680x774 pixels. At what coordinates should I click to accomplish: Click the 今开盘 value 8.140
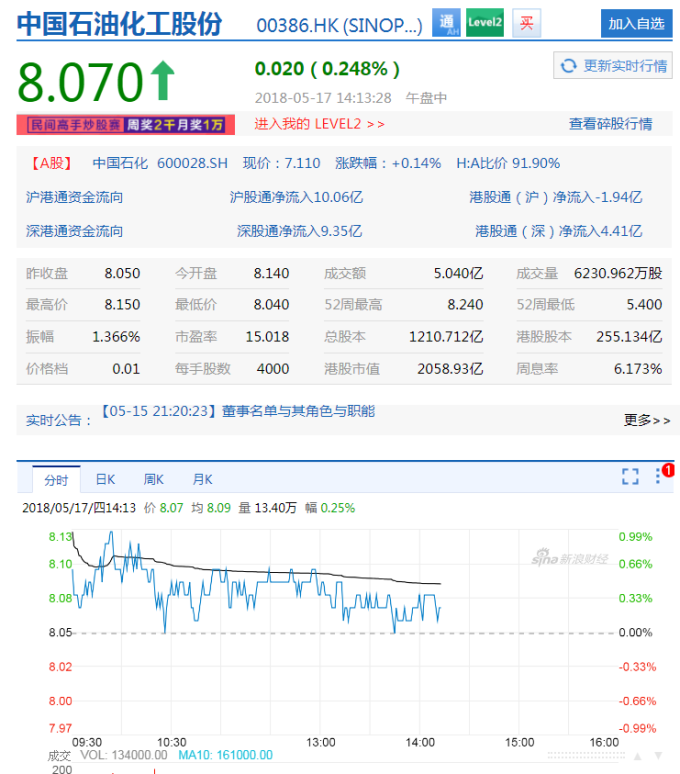point(271,273)
